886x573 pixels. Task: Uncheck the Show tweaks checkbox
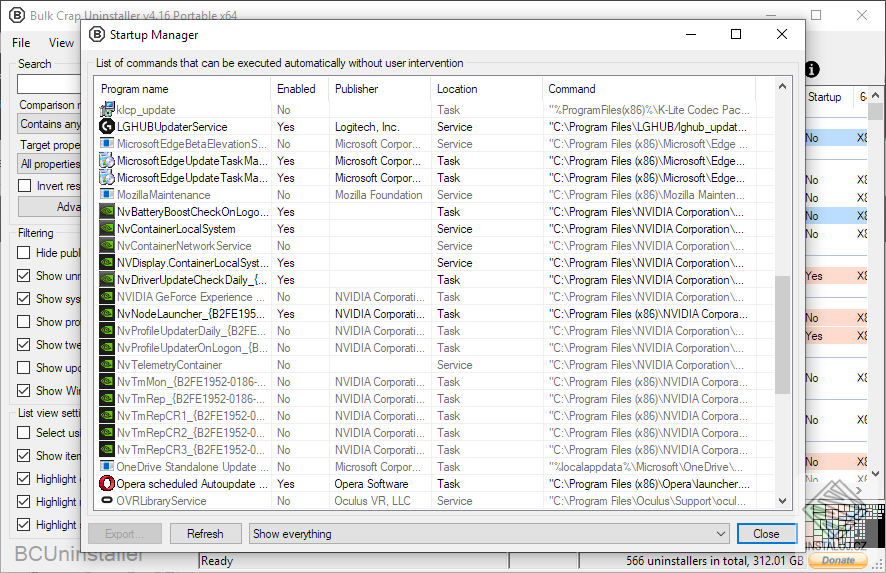click(24, 345)
